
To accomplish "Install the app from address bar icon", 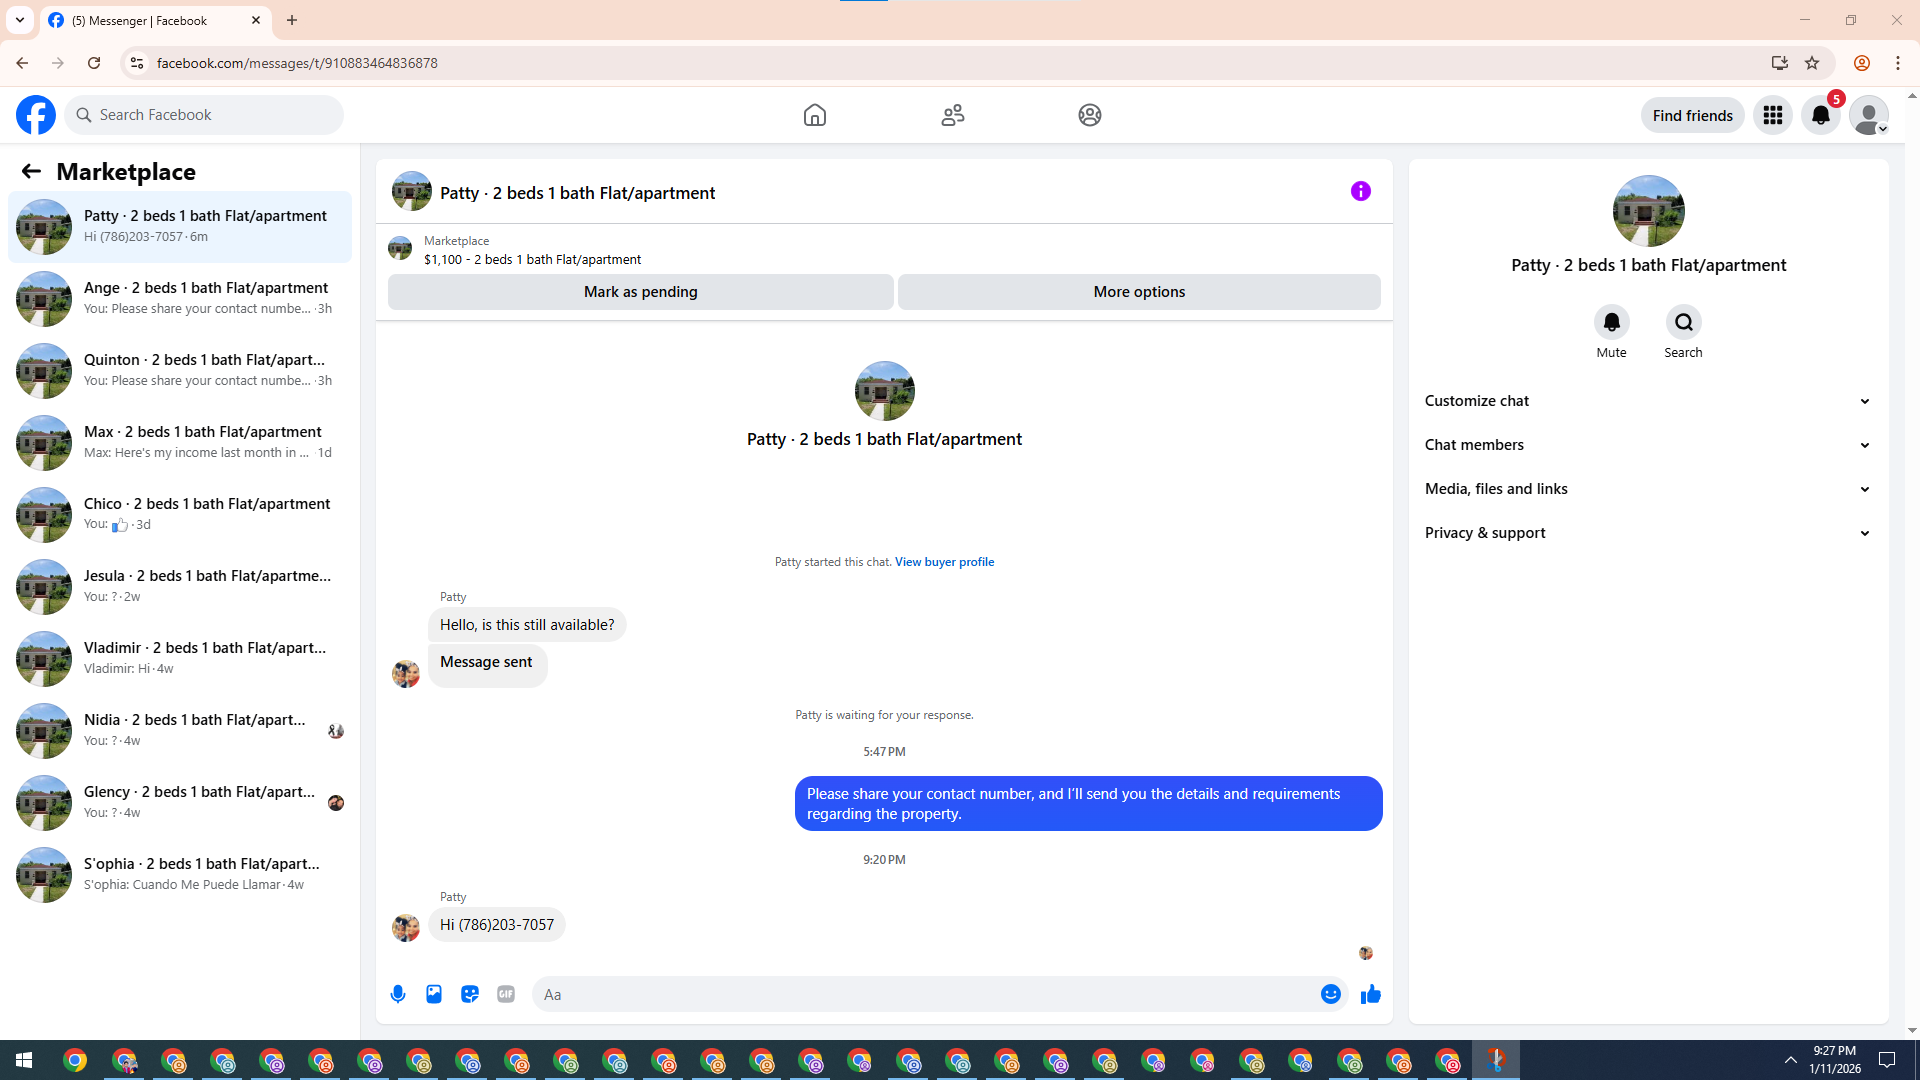I will coord(1779,63).
